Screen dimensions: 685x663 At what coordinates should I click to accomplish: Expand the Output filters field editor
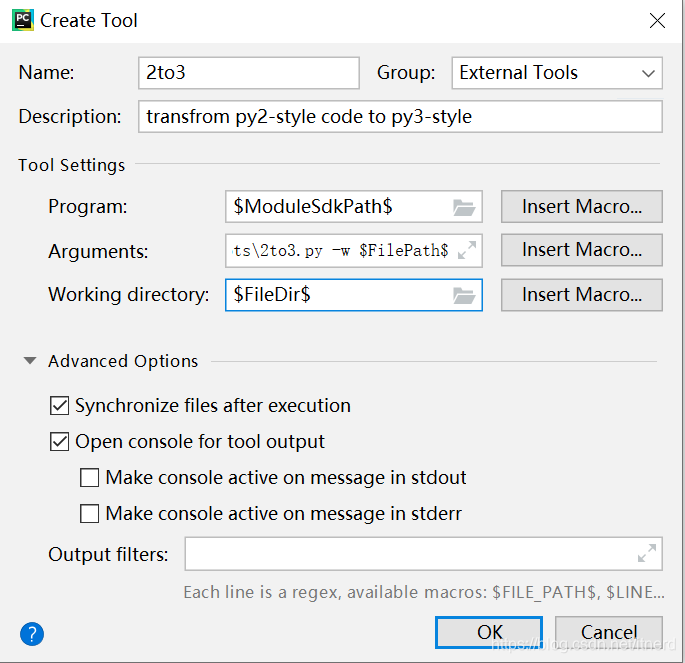647,553
